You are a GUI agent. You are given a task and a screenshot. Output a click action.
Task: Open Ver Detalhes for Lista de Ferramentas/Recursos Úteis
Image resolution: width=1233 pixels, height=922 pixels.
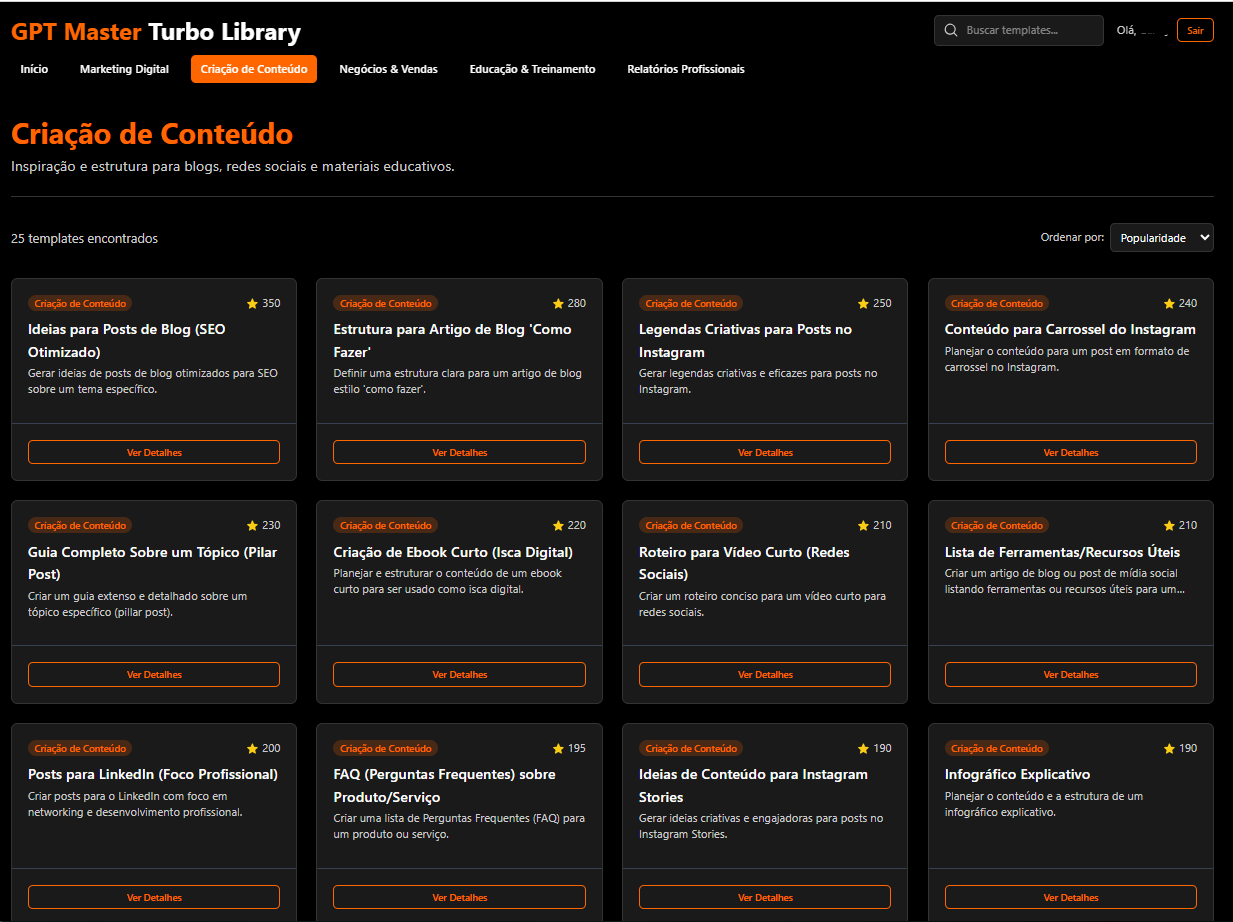(1070, 675)
